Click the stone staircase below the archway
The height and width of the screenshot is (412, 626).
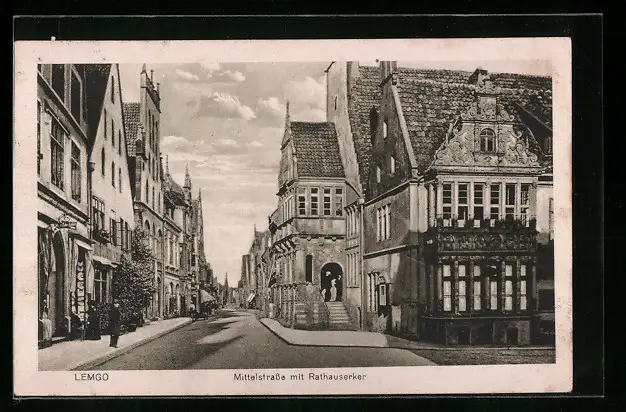point(339,315)
